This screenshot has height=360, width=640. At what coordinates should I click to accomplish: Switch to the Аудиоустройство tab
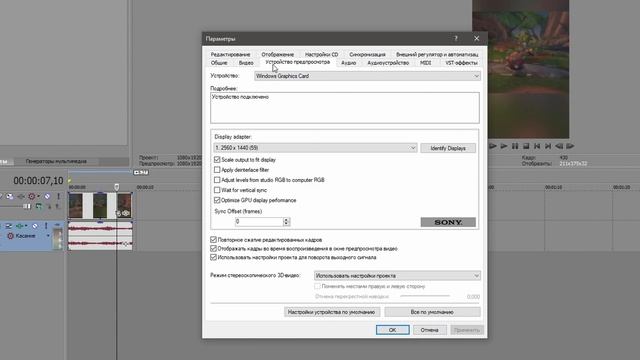point(388,63)
